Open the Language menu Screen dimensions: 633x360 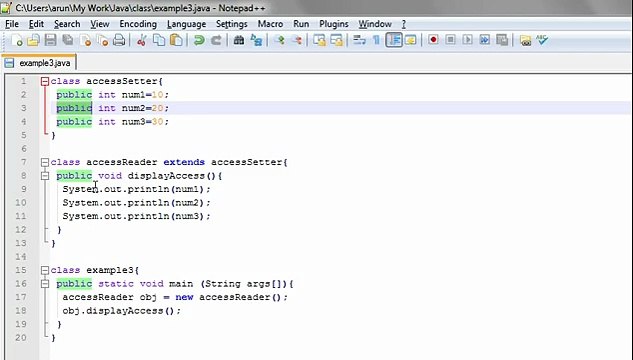[187, 24]
